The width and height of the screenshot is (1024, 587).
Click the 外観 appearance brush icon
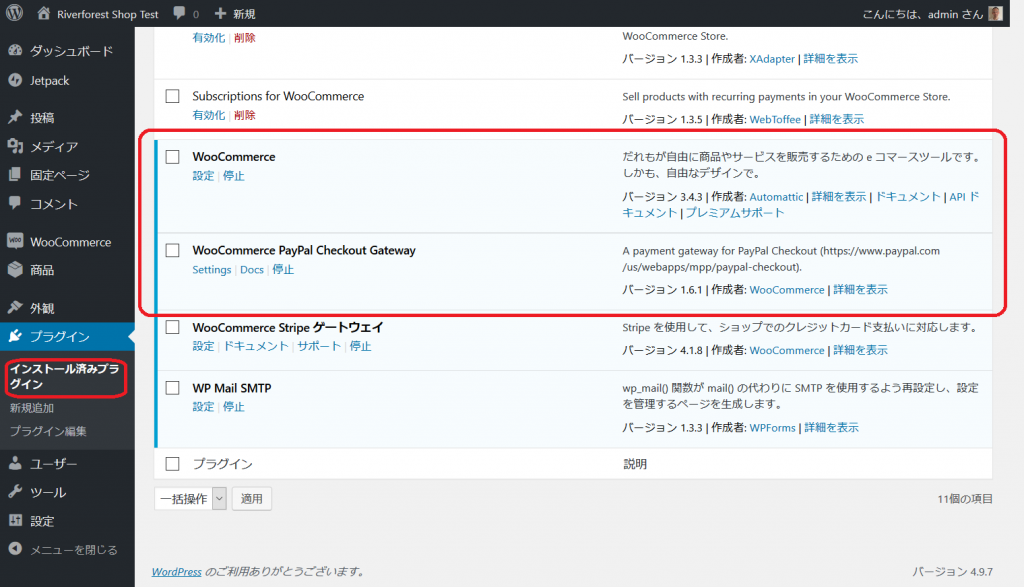[x=15, y=308]
